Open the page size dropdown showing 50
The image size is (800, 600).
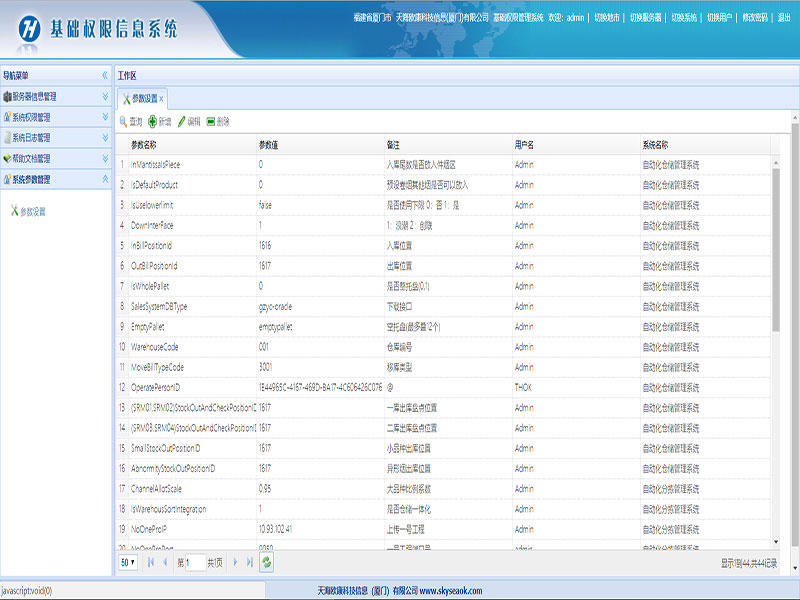point(128,563)
